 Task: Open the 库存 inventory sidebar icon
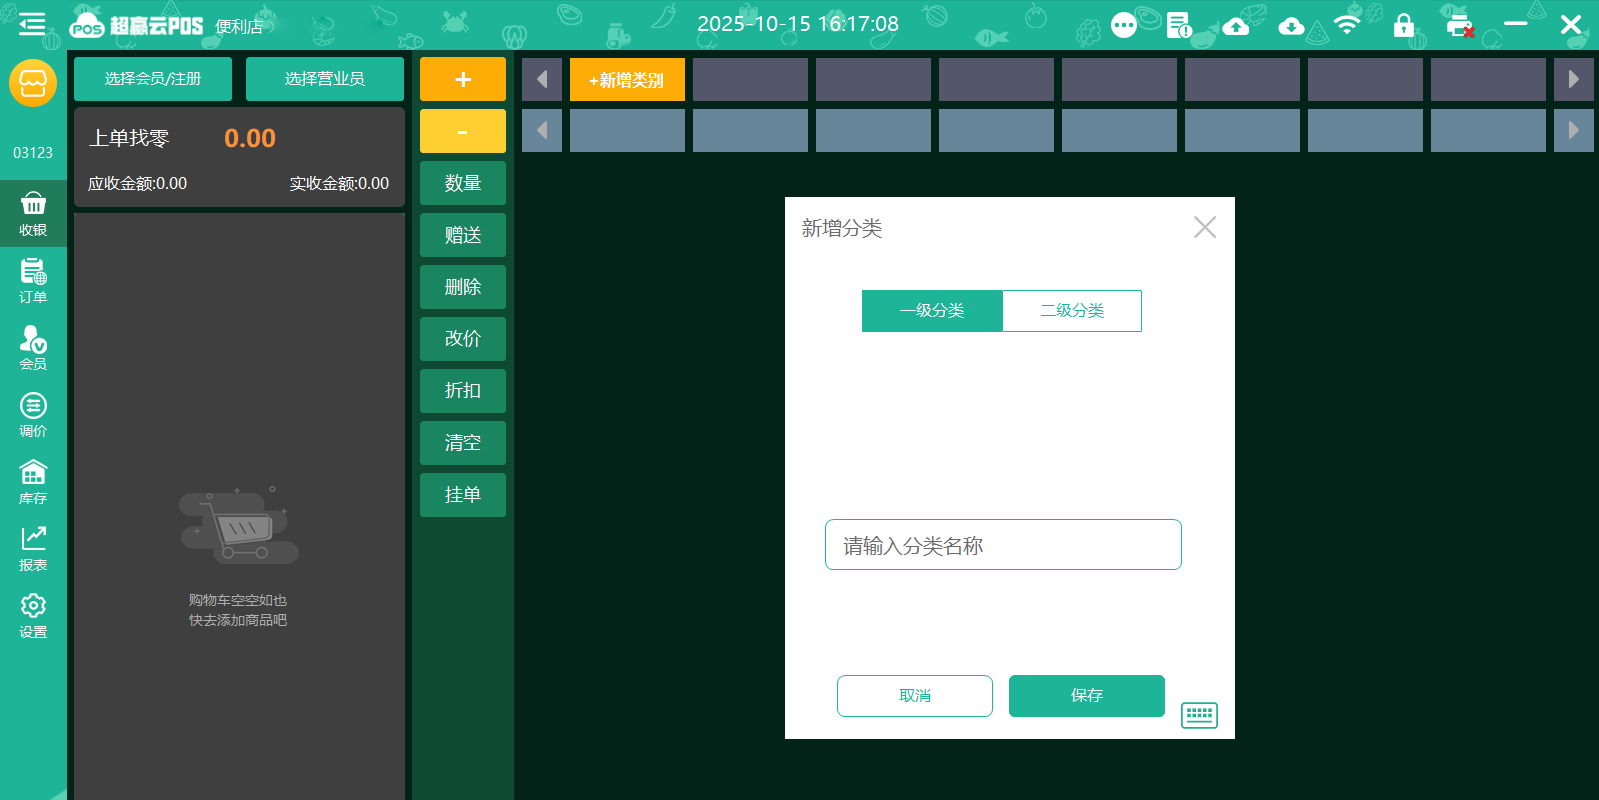point(33,482)
